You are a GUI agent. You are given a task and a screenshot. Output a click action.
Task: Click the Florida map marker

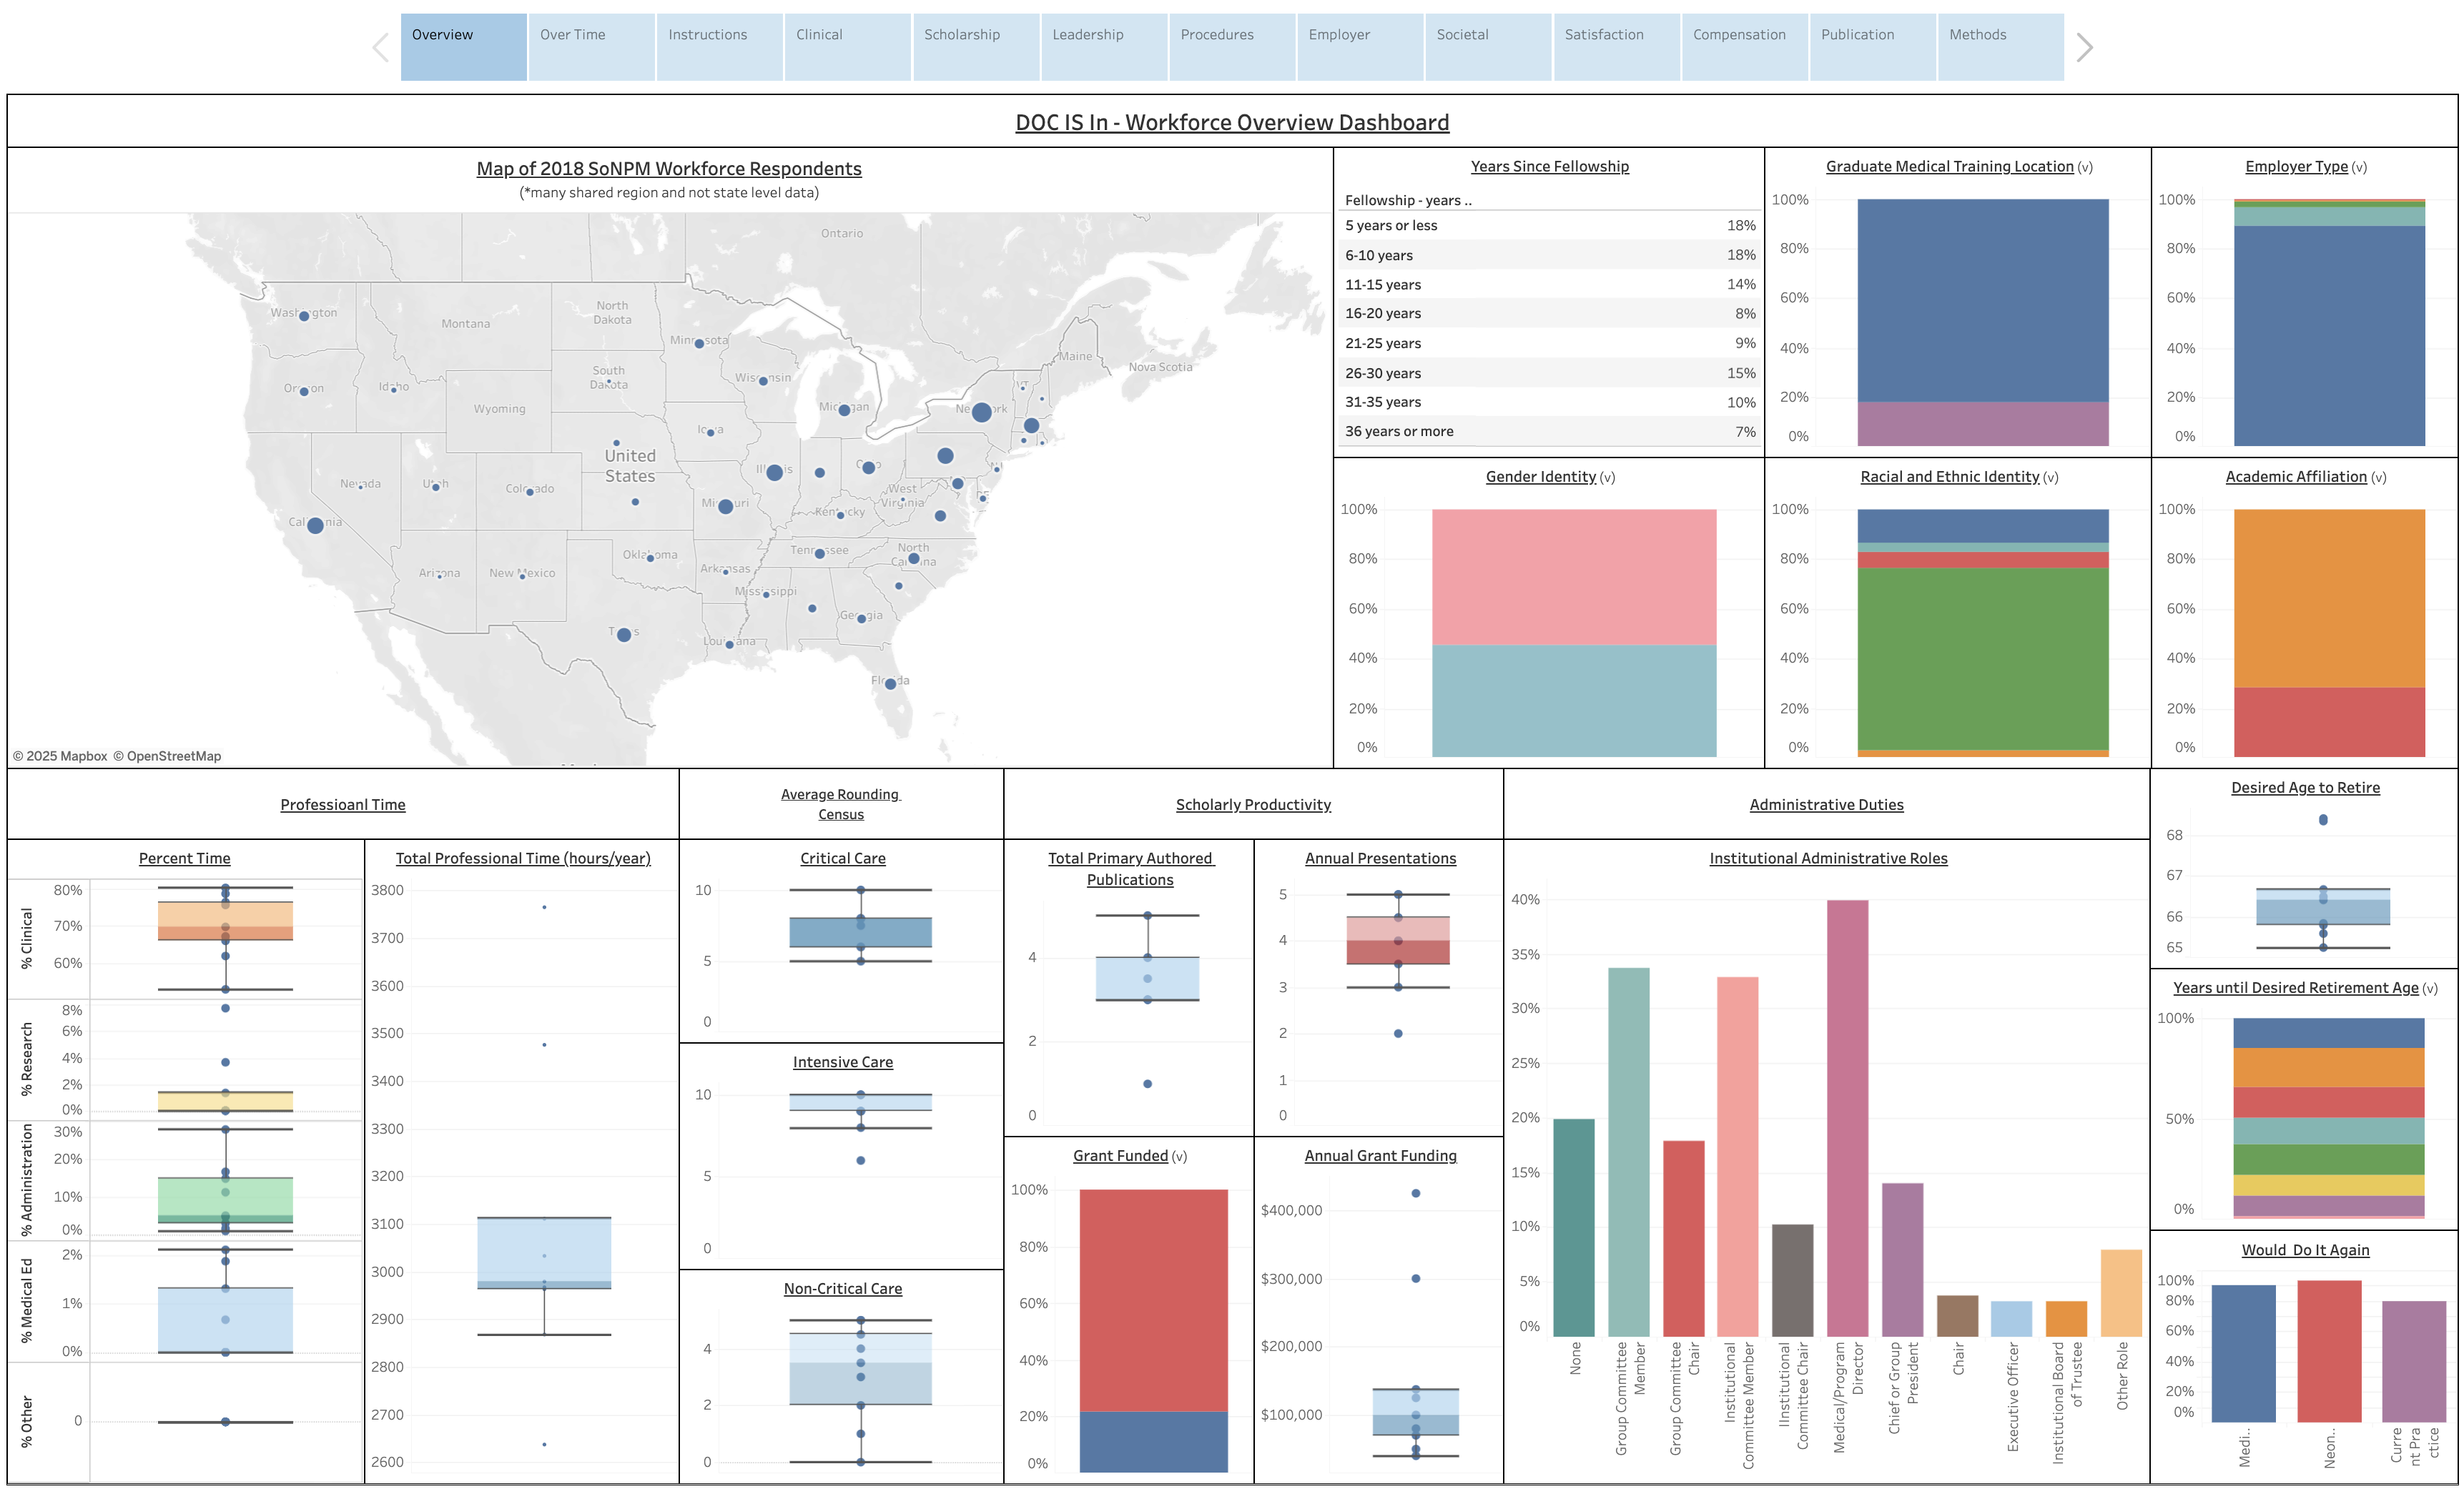tap(890, 684)
